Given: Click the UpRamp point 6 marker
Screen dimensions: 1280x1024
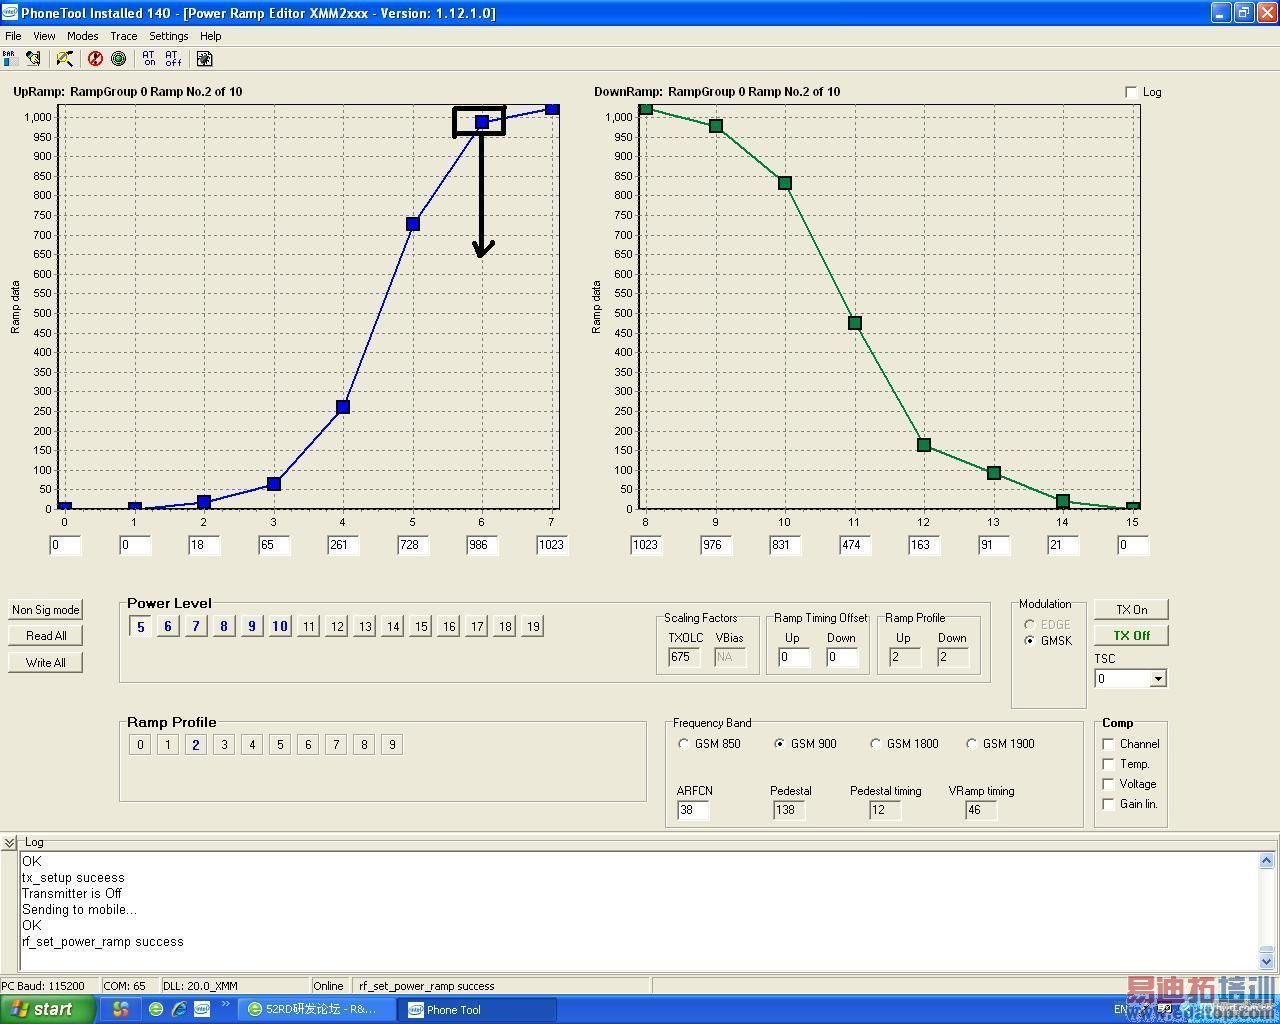Looking at the screenshot, I should [x=481, y=122].
